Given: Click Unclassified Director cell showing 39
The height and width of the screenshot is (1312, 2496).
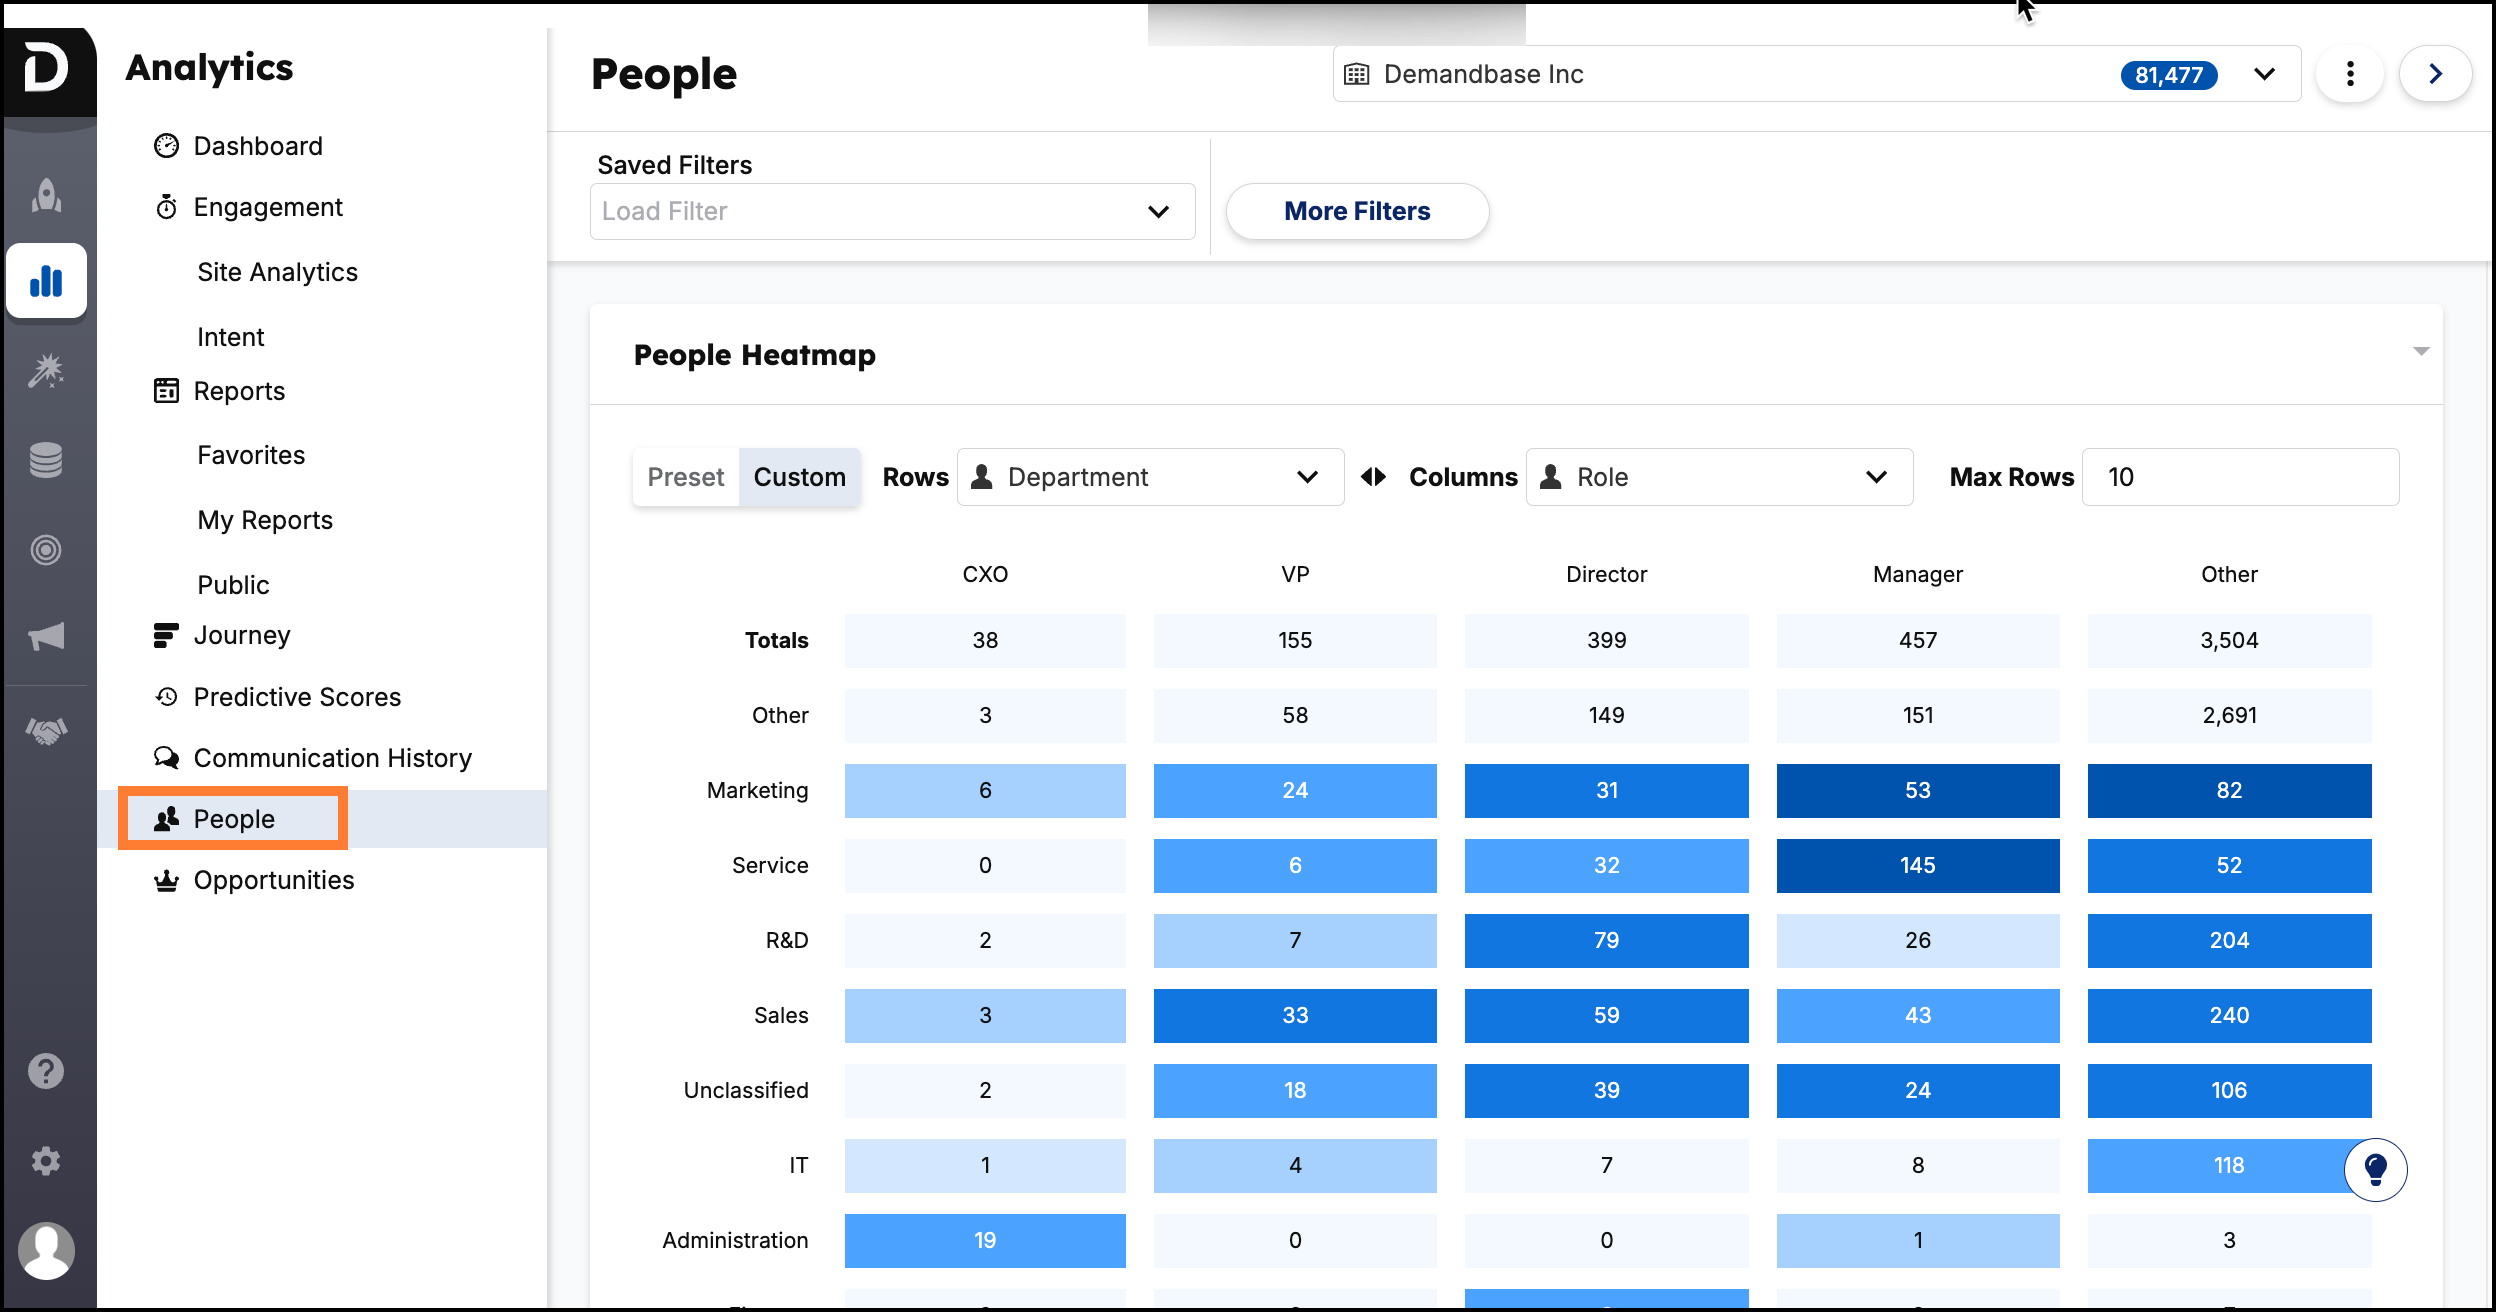Looking at the screenshot, I should [1606, 1090].
